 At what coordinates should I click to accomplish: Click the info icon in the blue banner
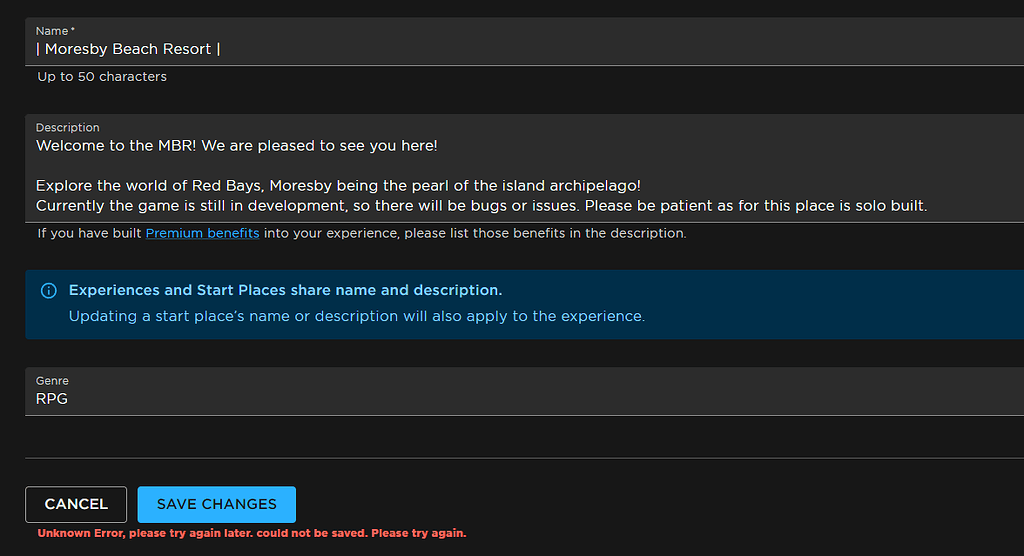point(49,291)
